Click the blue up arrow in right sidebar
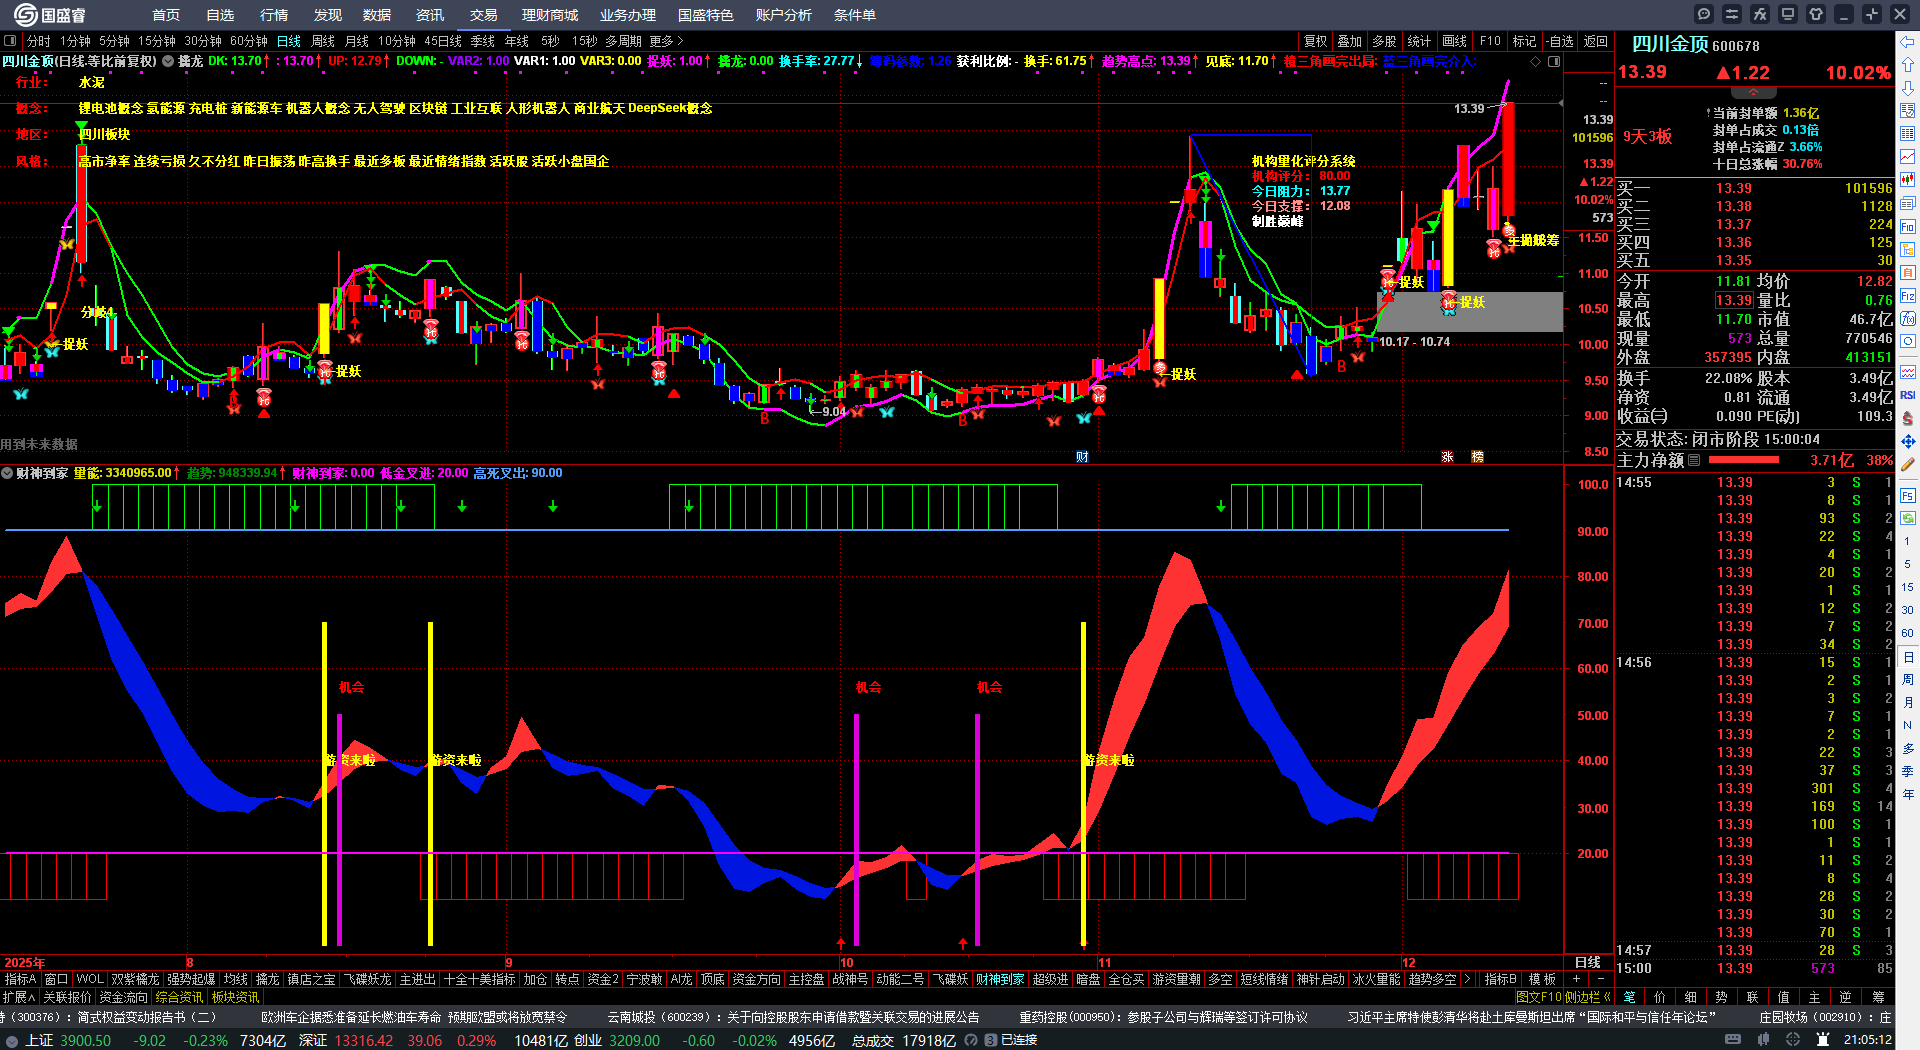Image resolution: width=1920 pixels, height=1050 pixels. click(x=1908, y=66)
